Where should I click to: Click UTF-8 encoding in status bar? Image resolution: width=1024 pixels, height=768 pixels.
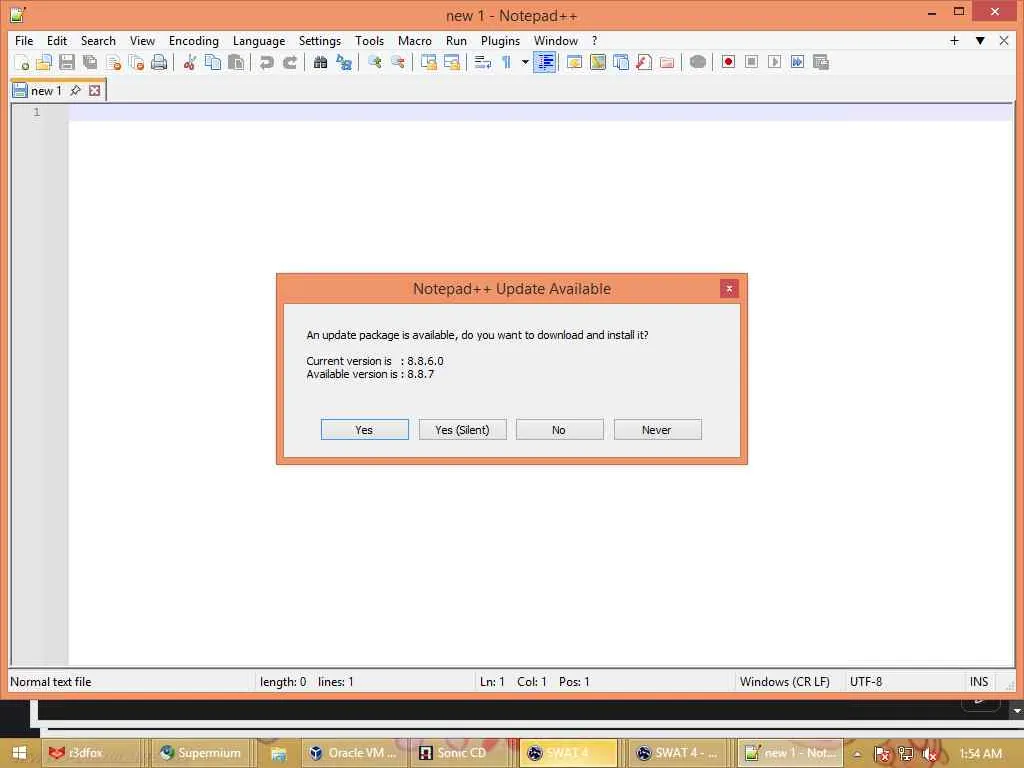866,682
